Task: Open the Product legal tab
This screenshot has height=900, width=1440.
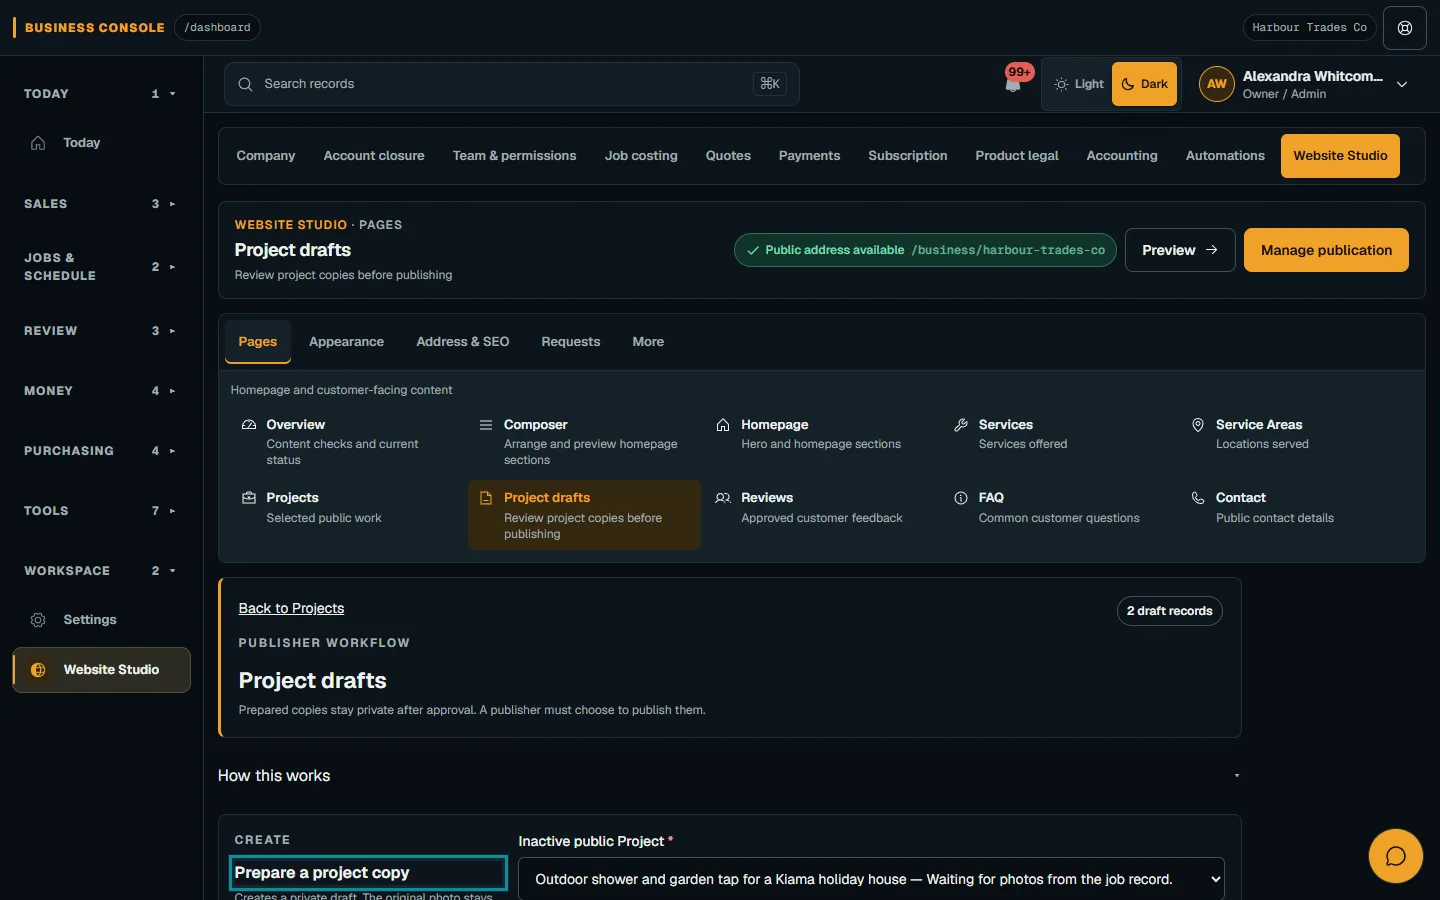Action: point(1017,156)
